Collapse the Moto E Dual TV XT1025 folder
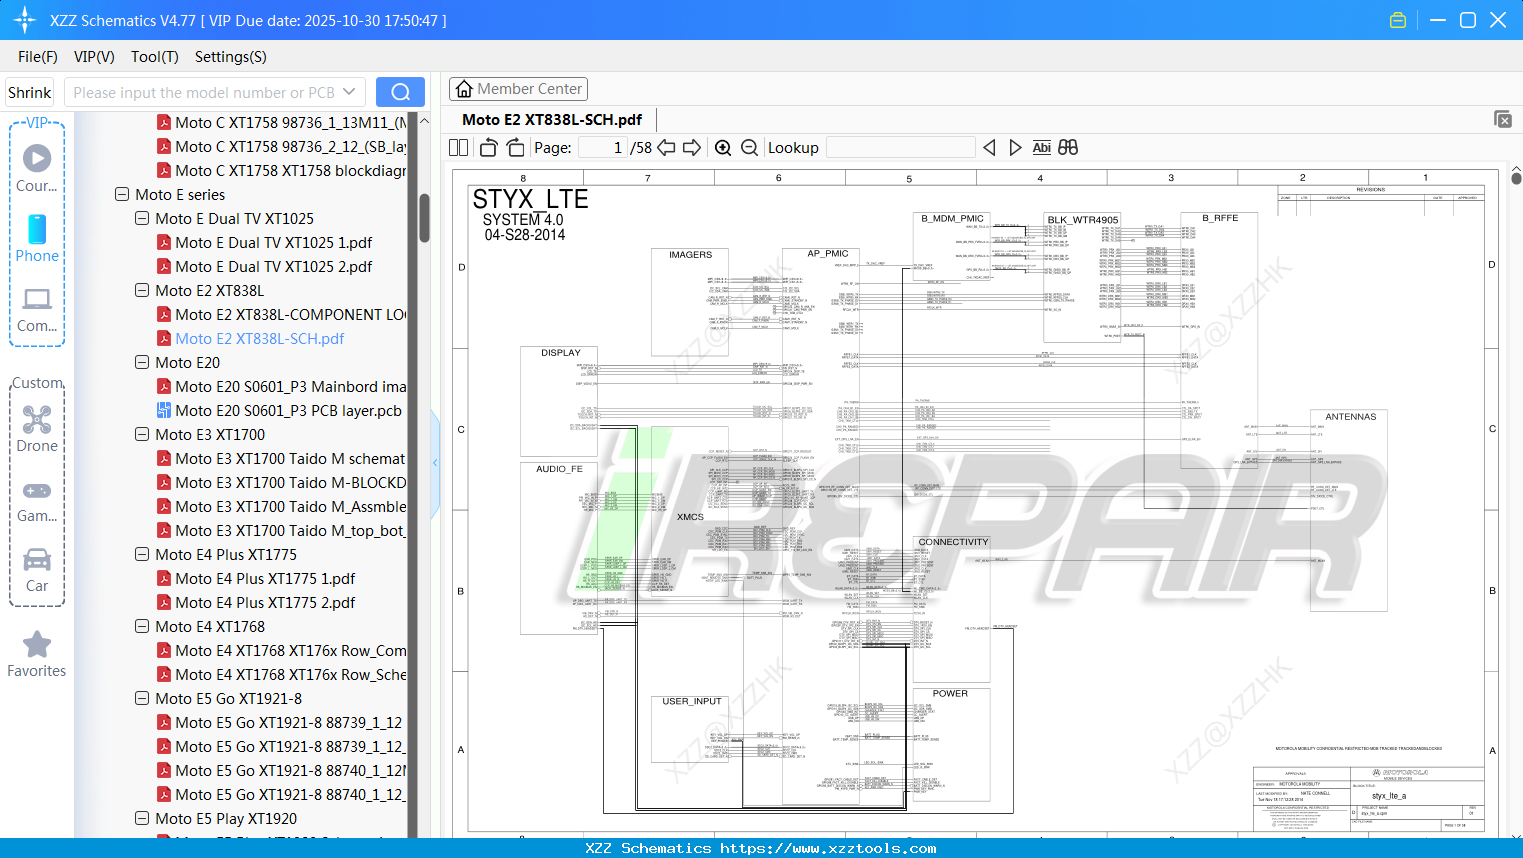 coord(142,218)
